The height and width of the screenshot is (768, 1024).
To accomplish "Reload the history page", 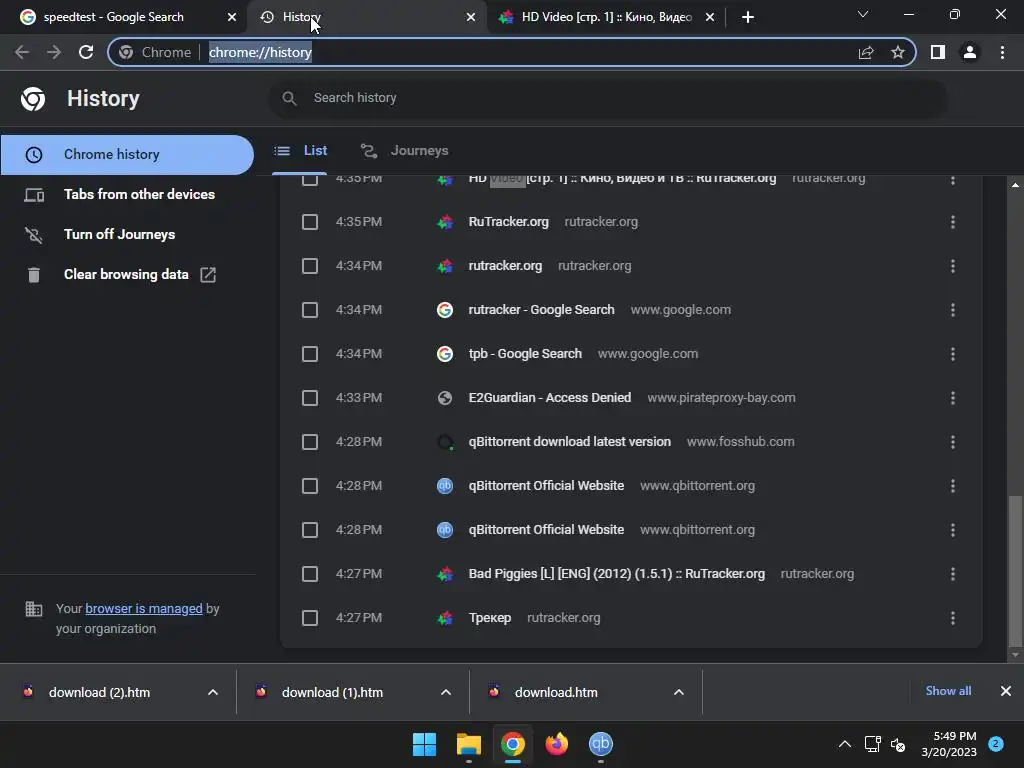I will pos(86,52).
